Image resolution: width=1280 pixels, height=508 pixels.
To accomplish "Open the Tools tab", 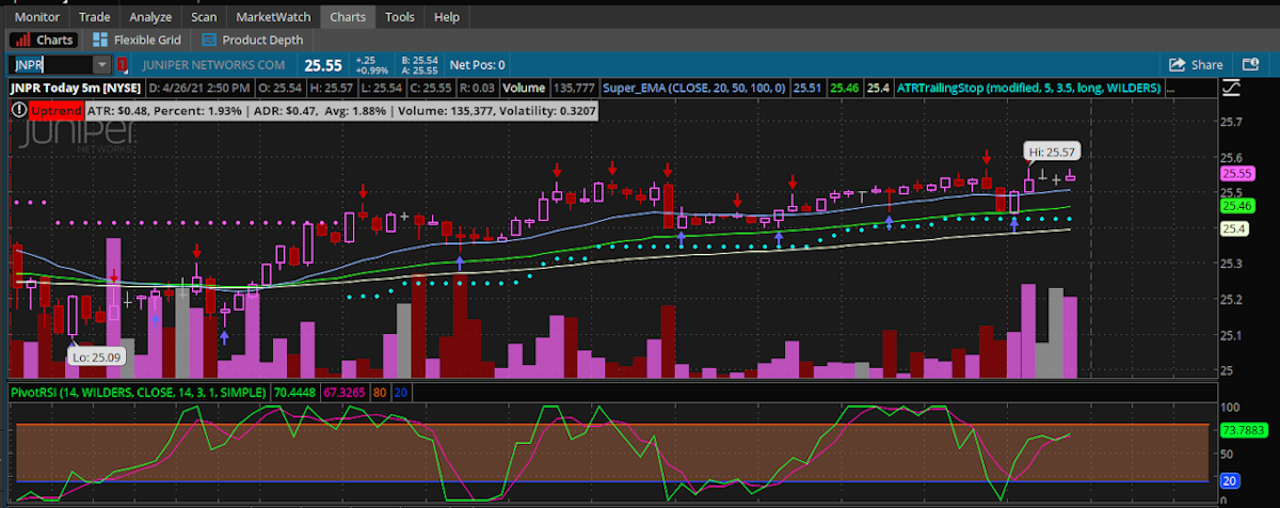I will (x=400, y=17).
